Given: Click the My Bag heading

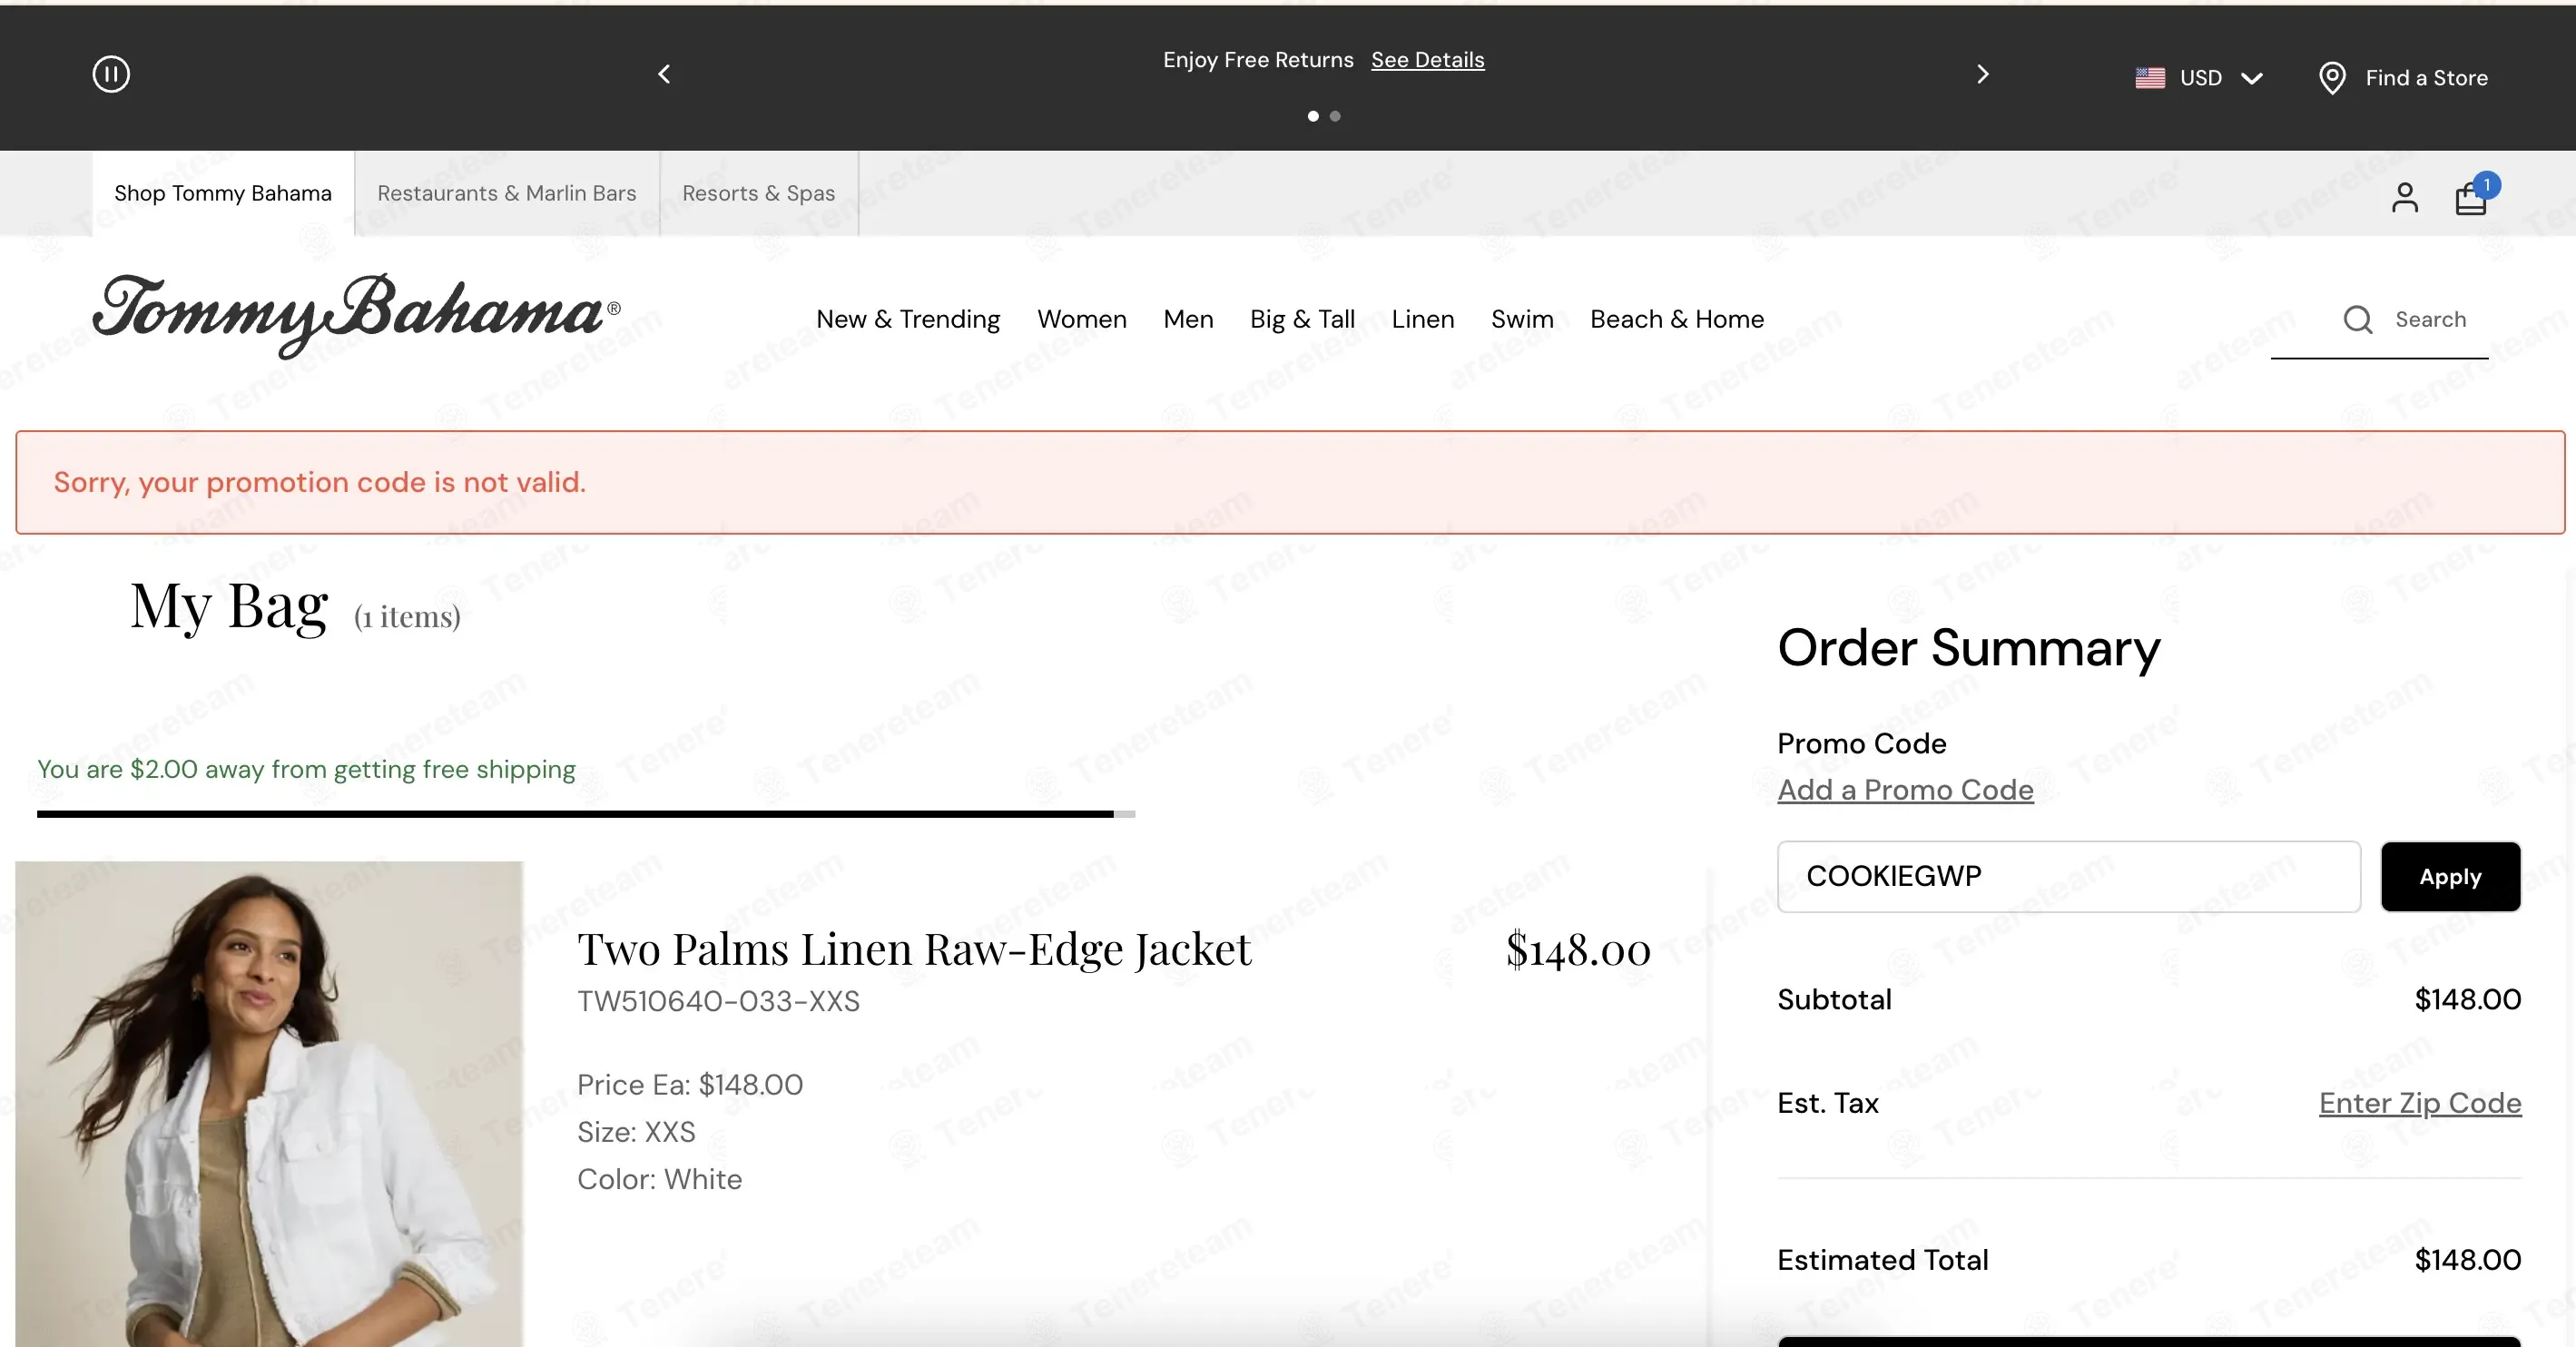Looking at the screenshot, I should [x=229, y=606].
